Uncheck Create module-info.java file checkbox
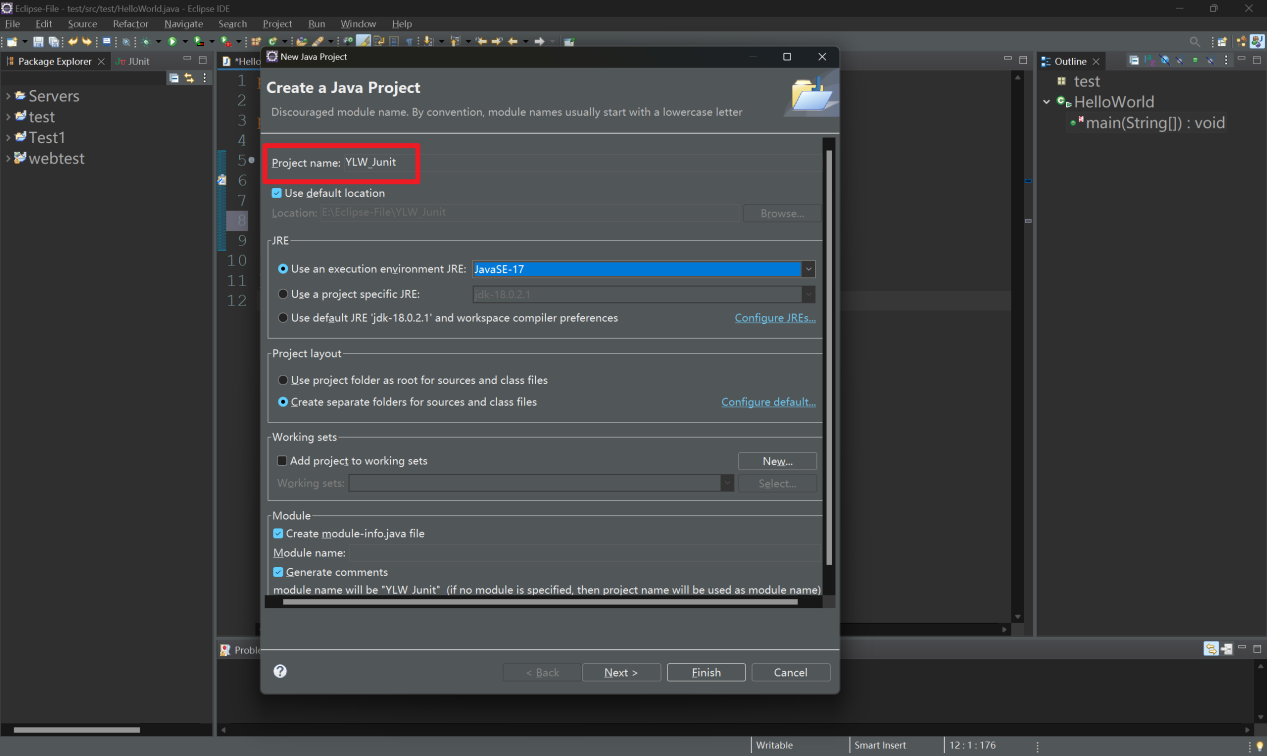 278,533
